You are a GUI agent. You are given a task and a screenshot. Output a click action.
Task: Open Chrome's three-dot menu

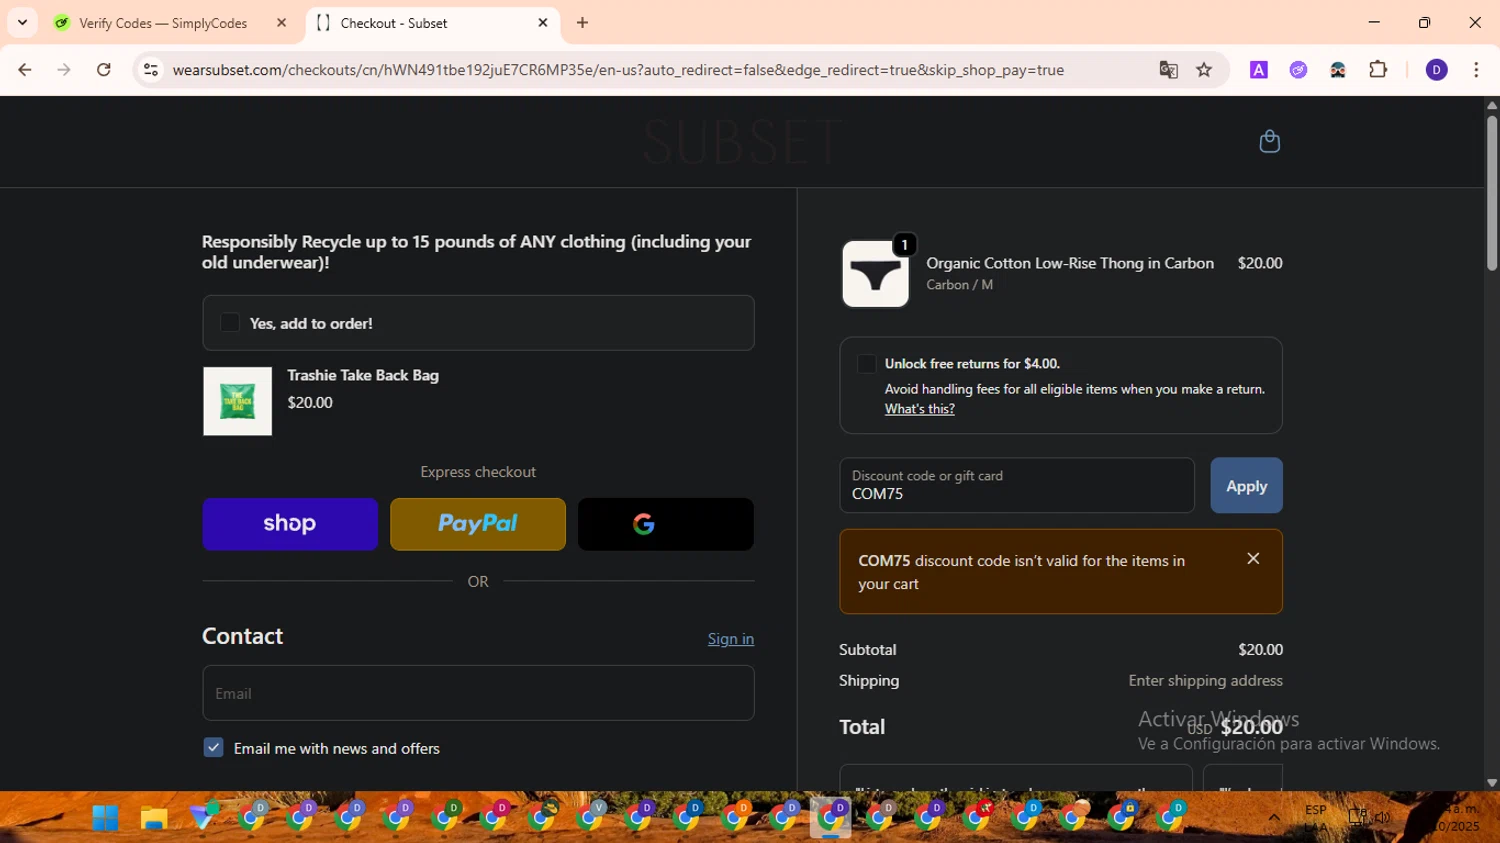coord(1476,70)
